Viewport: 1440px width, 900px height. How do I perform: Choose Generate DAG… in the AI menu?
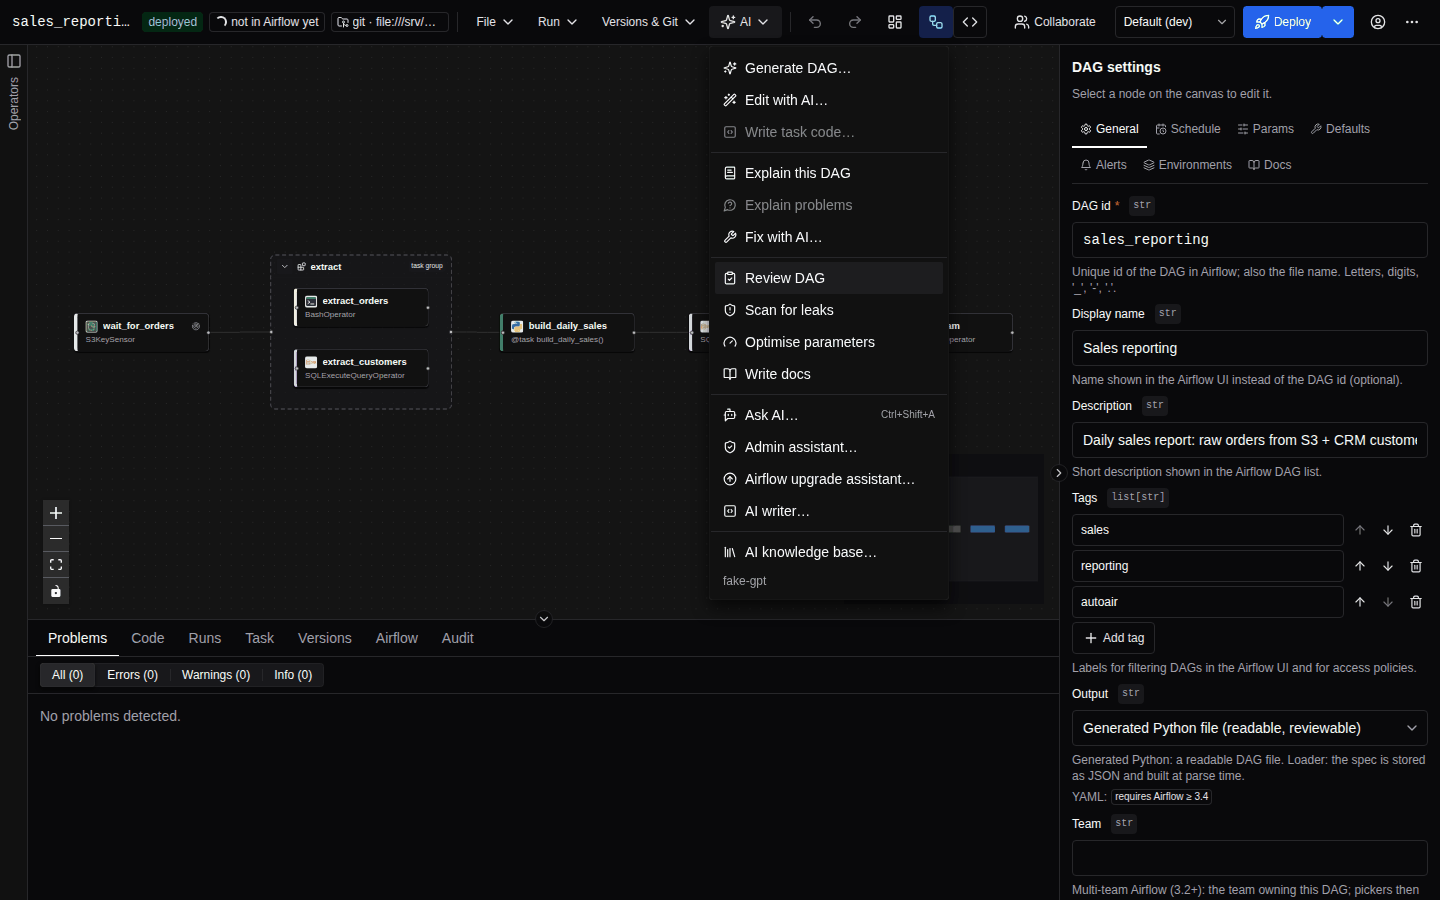(829, 68)
